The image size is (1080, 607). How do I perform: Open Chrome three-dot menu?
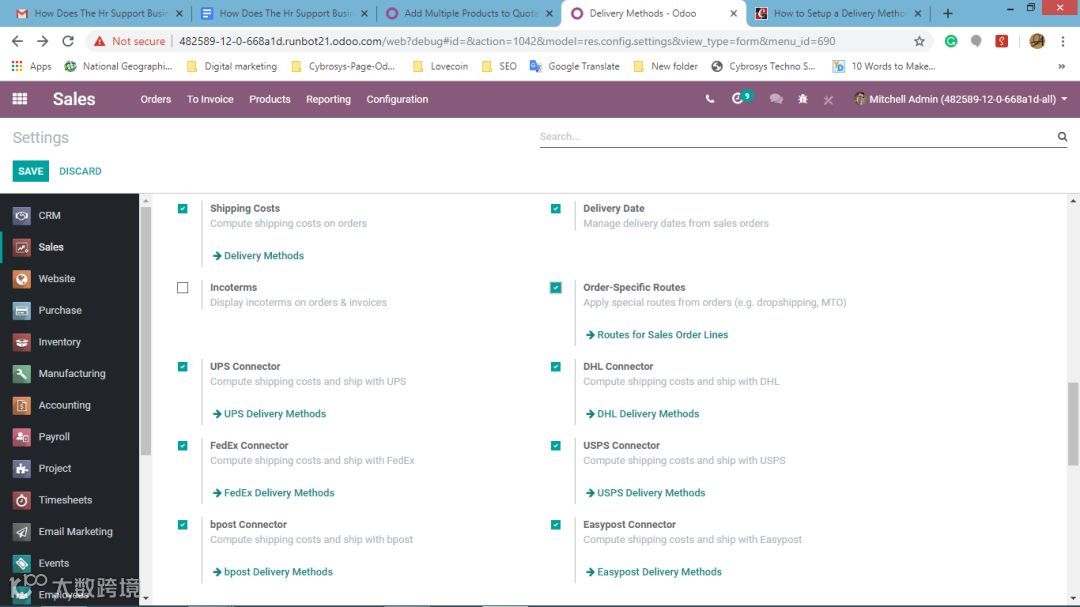1063,41
